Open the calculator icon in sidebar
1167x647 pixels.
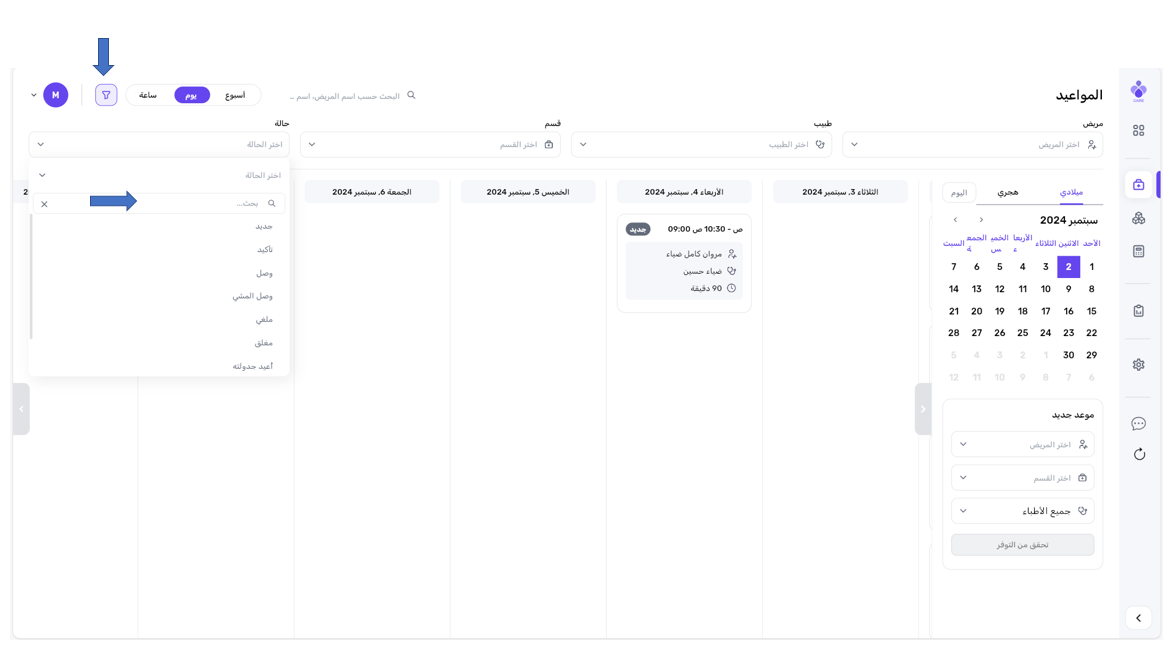tap(1138, 252)
